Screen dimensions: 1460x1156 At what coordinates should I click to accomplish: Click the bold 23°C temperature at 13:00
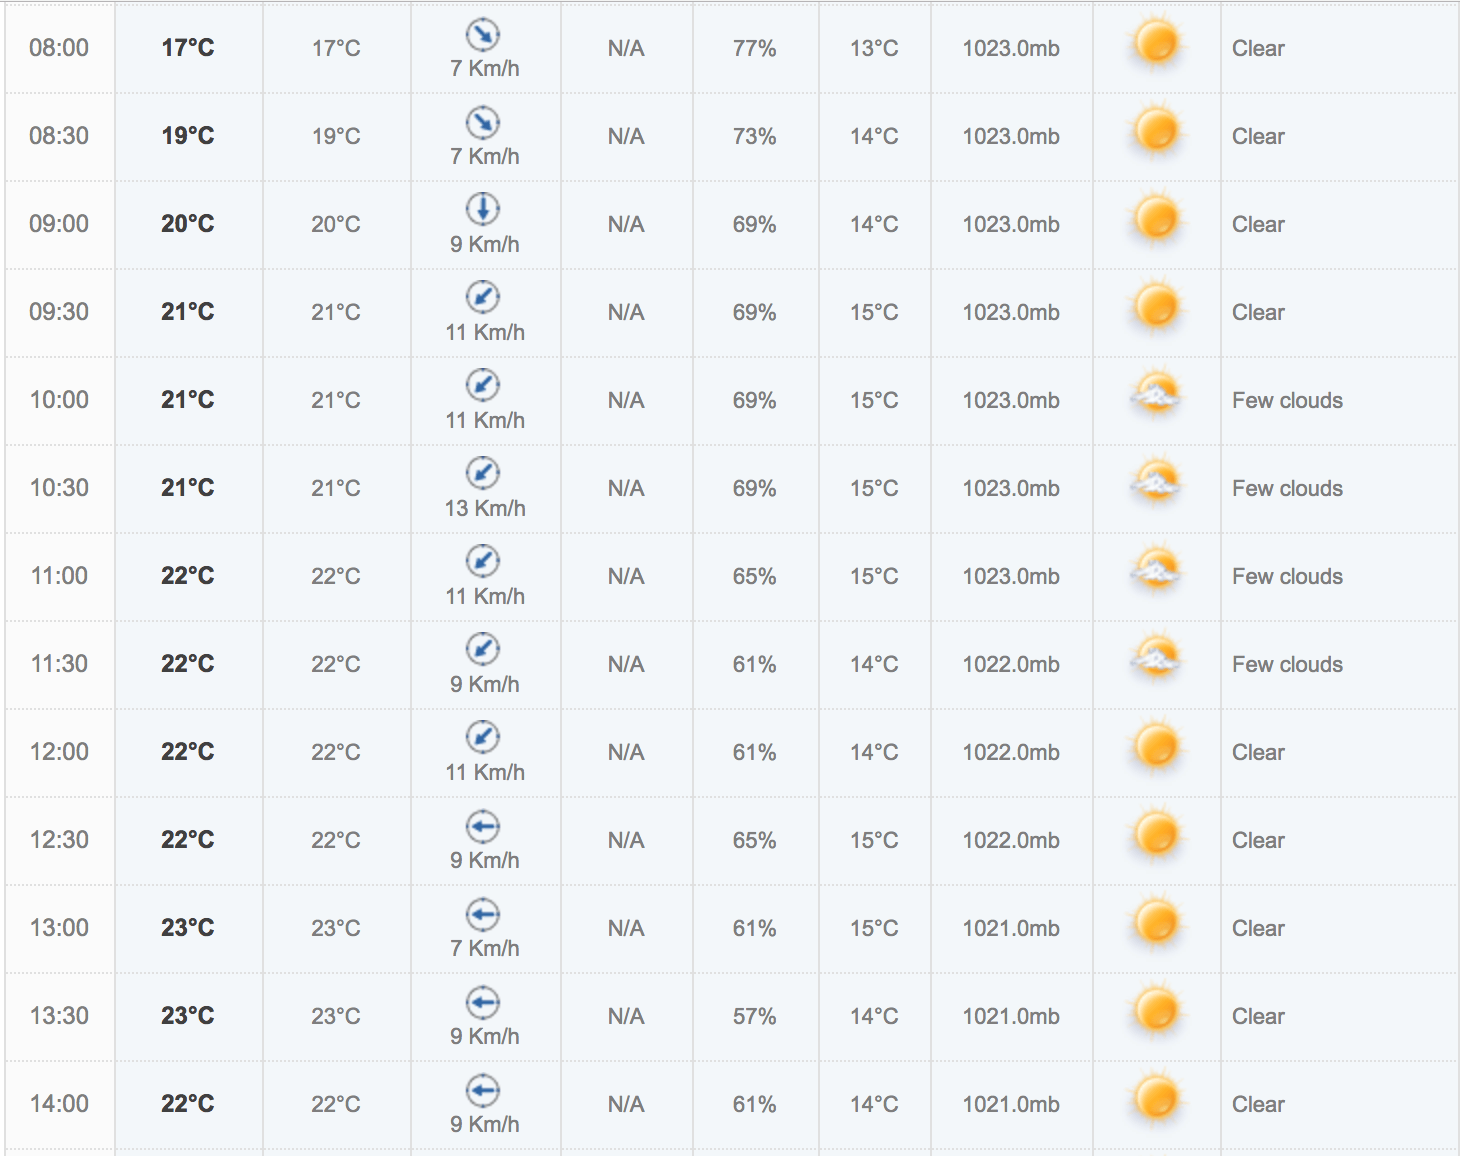pyautogui.click(x=188, y=928)
